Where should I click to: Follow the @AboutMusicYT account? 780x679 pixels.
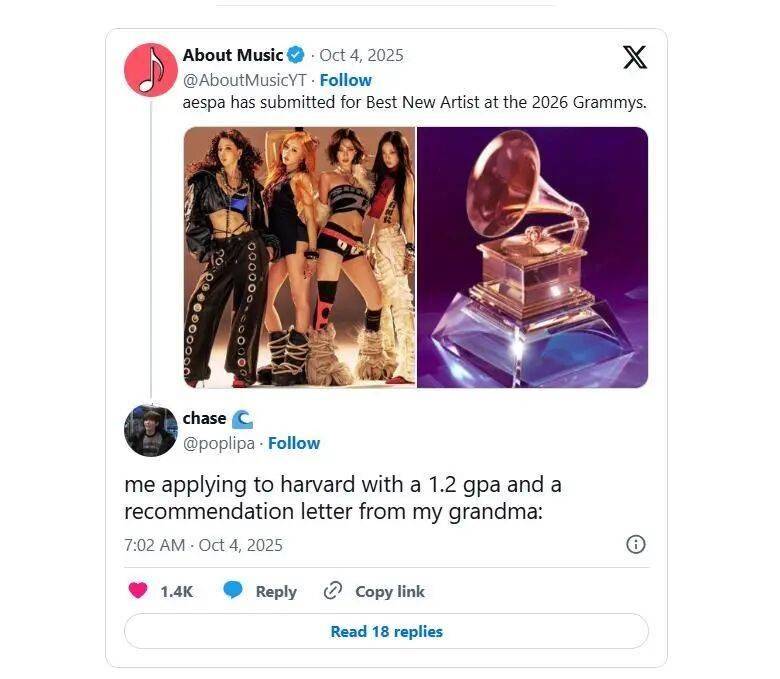[346, 80]
